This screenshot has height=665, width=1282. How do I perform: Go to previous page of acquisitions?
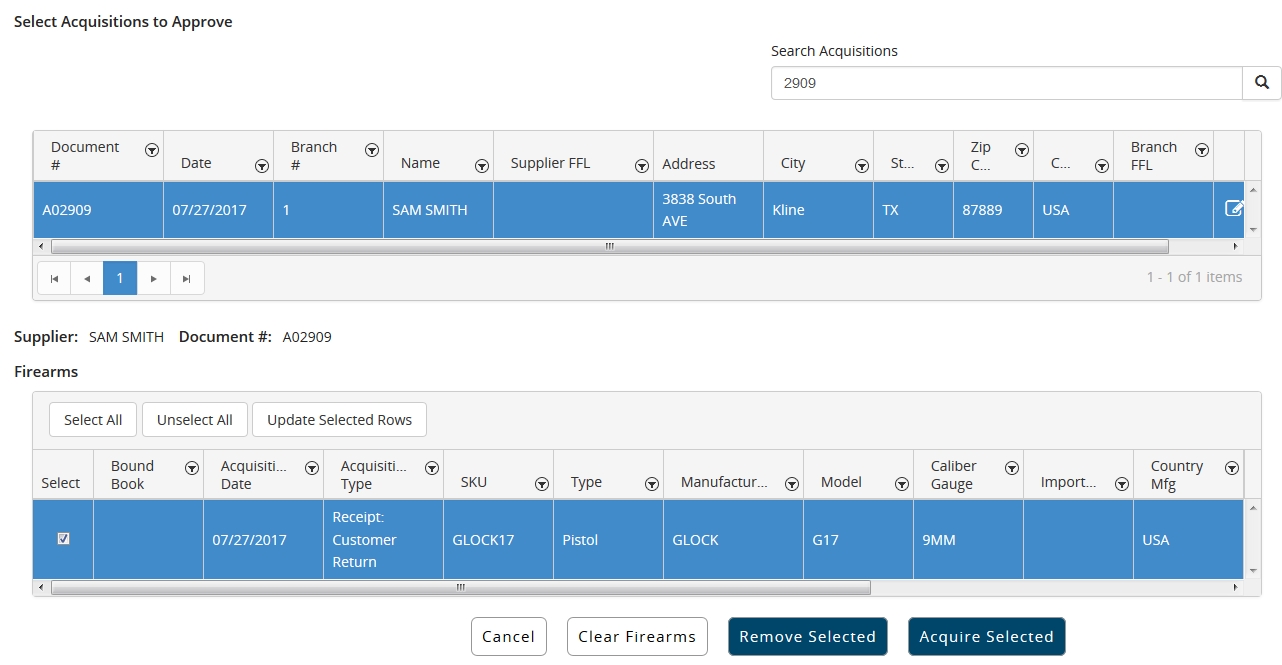pyautogui.click(x=87, y=278)
